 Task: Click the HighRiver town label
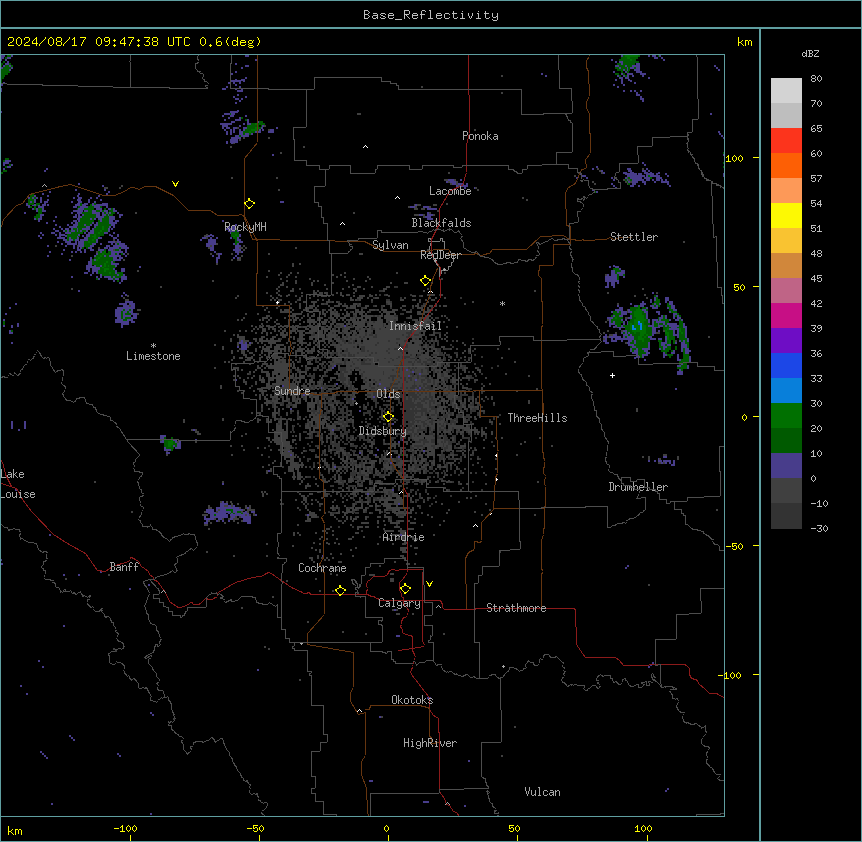coord(430,743)
